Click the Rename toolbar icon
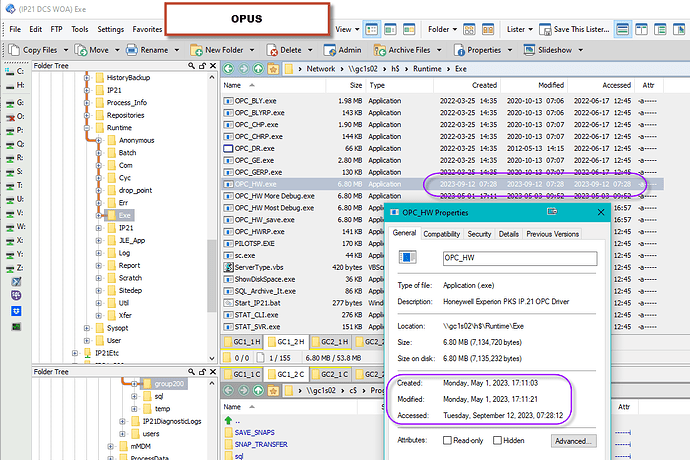Viewport: 690px width, 460px height. pyautogui.click(x=132, y=50)
